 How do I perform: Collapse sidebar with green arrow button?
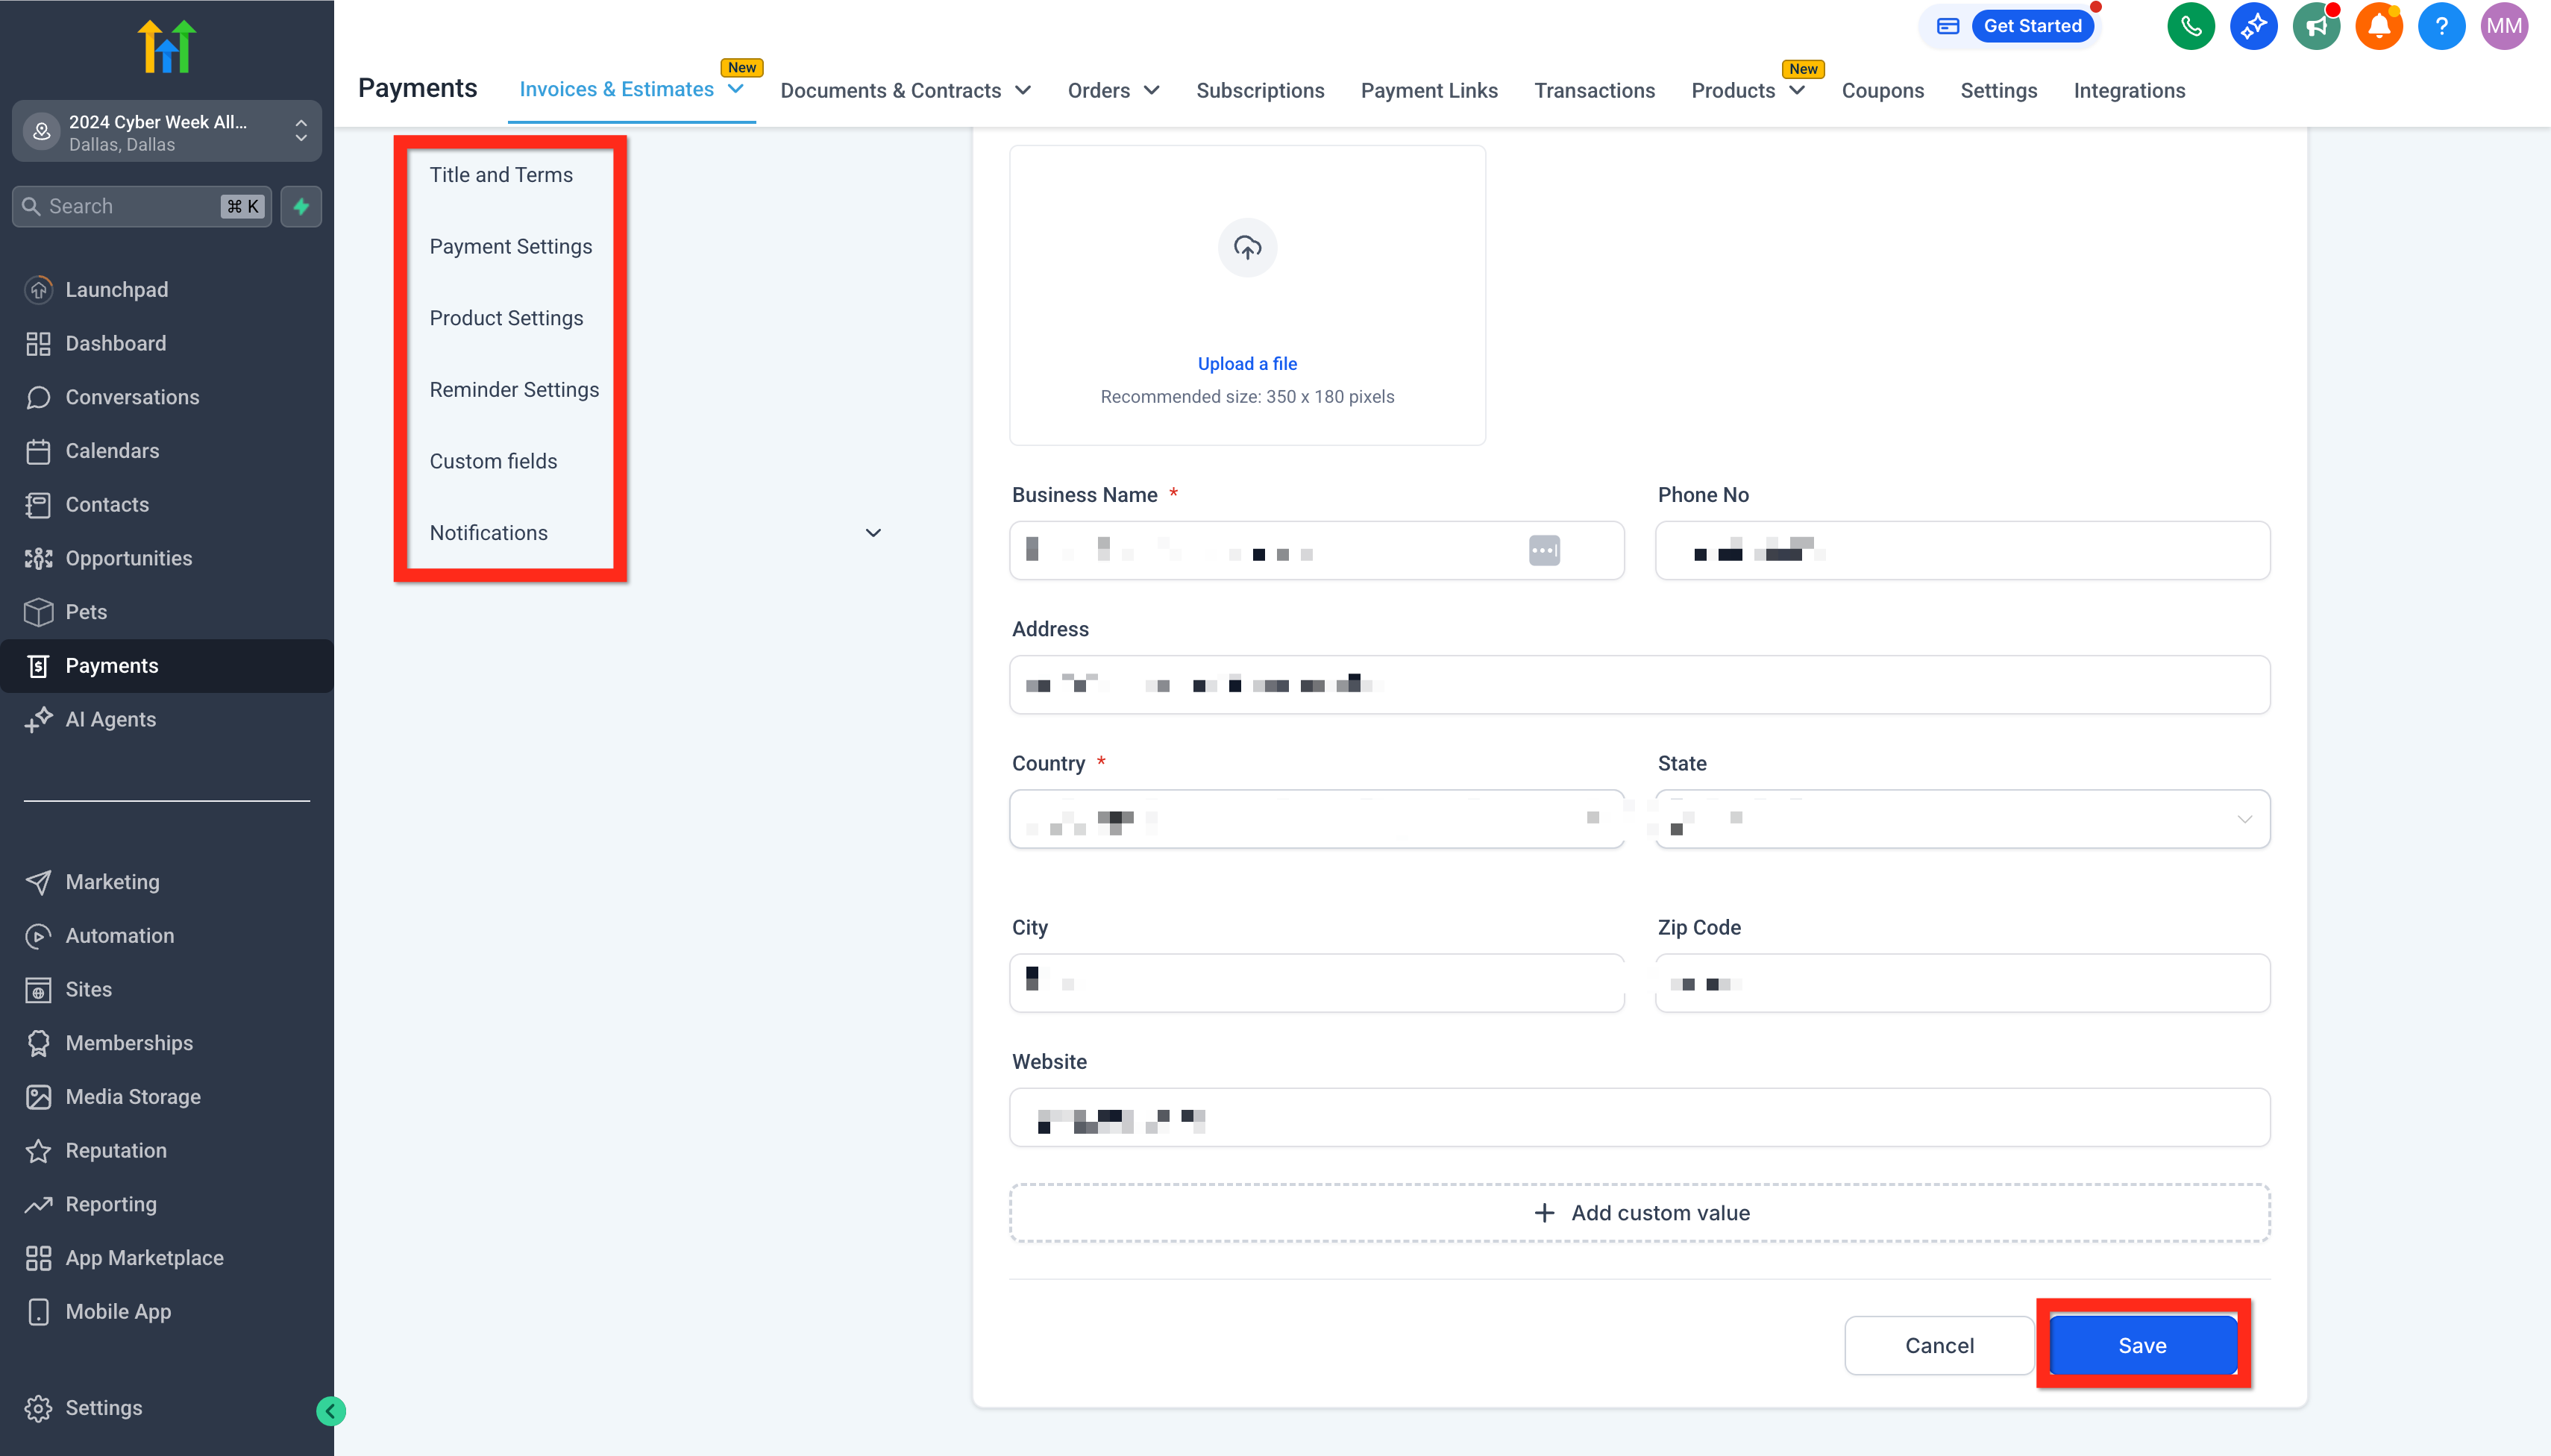click(331, 1411)
